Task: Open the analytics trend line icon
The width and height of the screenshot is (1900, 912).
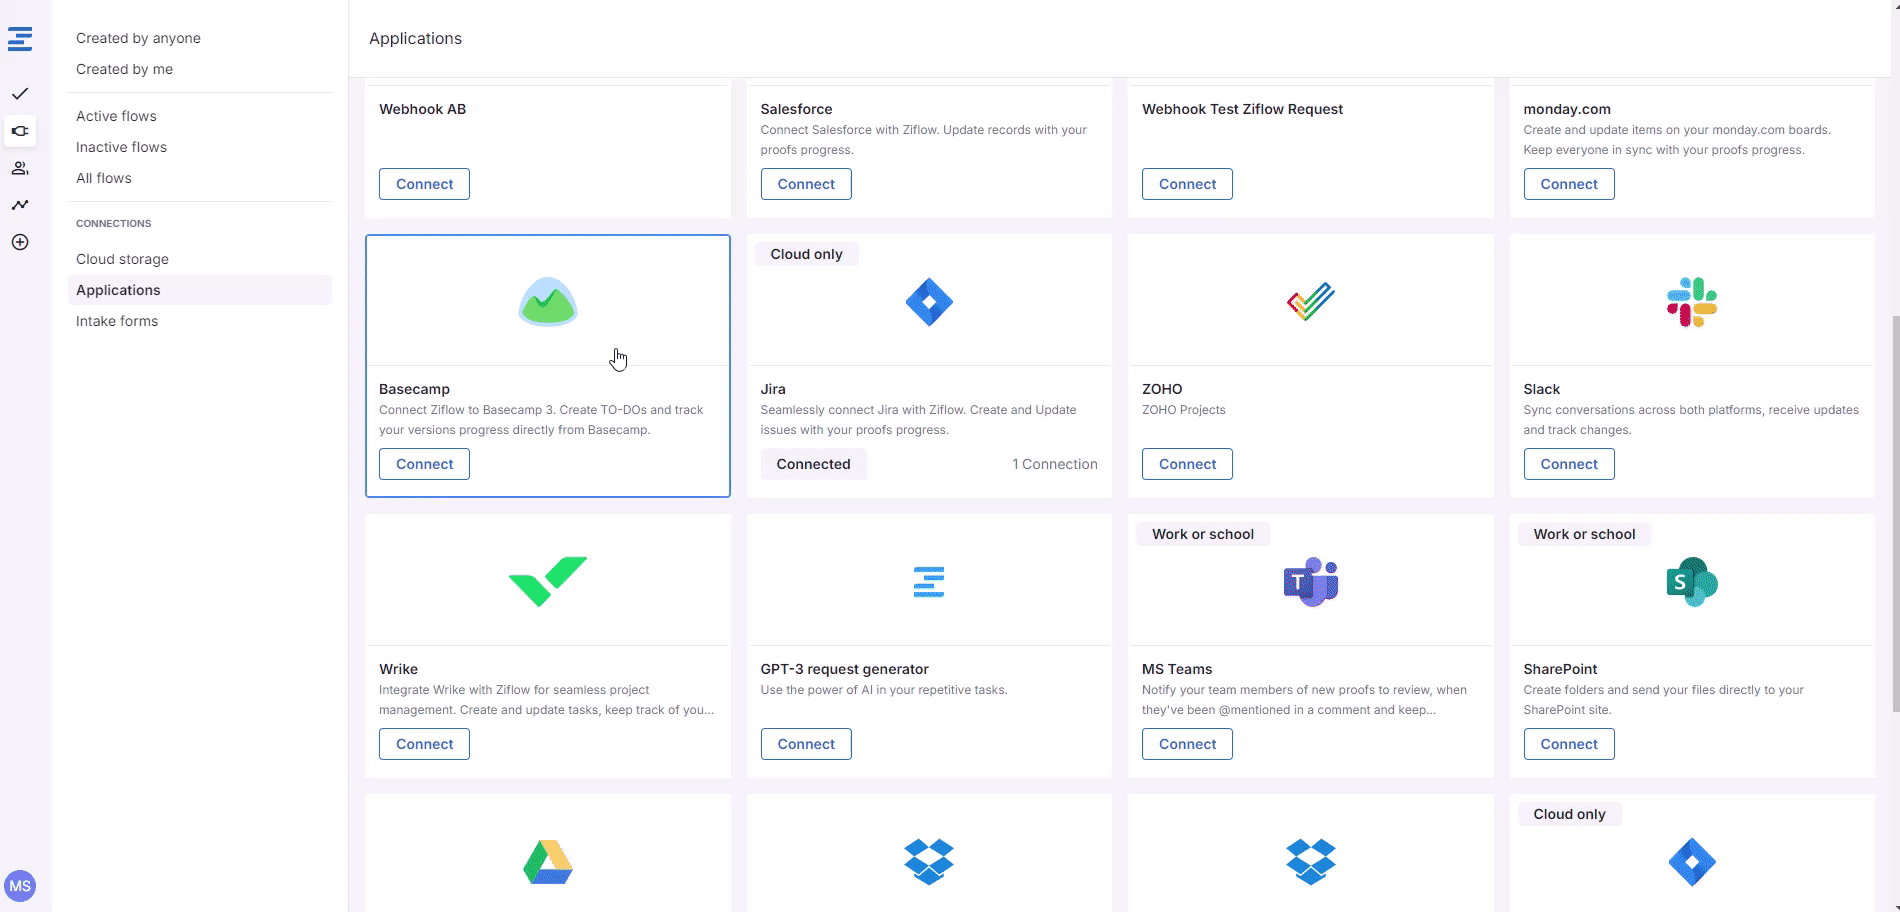Action: coord(20,205)
